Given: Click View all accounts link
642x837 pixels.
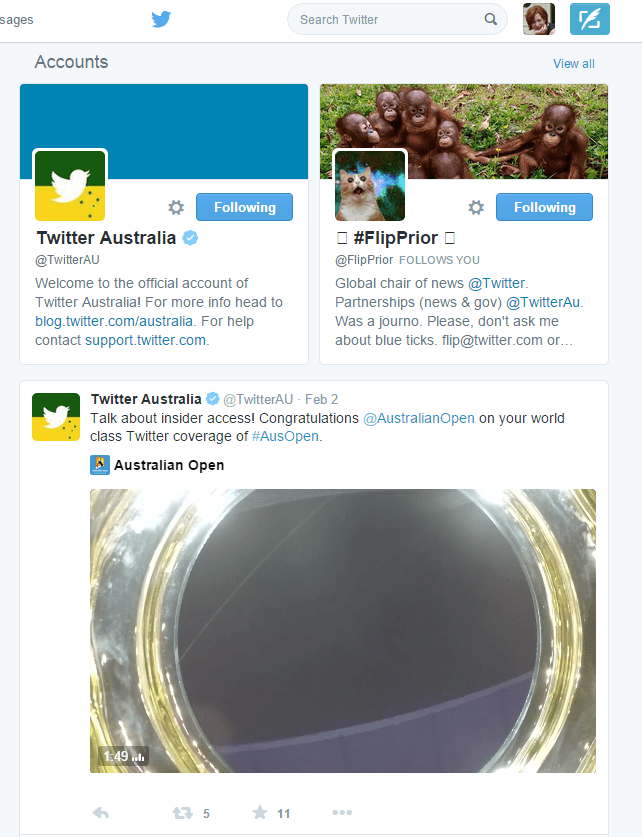Looking at the screenshot, I should (x=574, y=64).
